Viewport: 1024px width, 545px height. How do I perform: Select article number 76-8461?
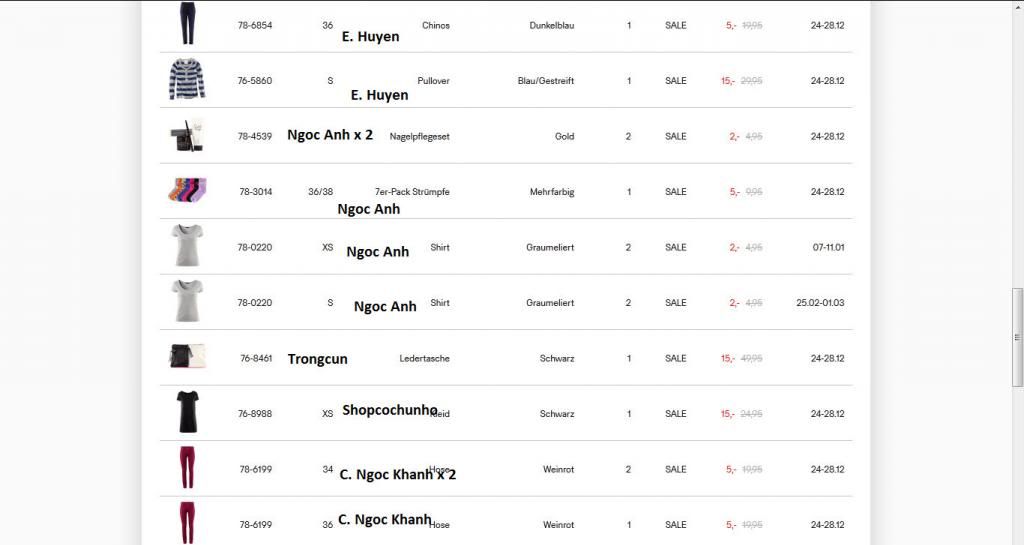coord(256,358)
